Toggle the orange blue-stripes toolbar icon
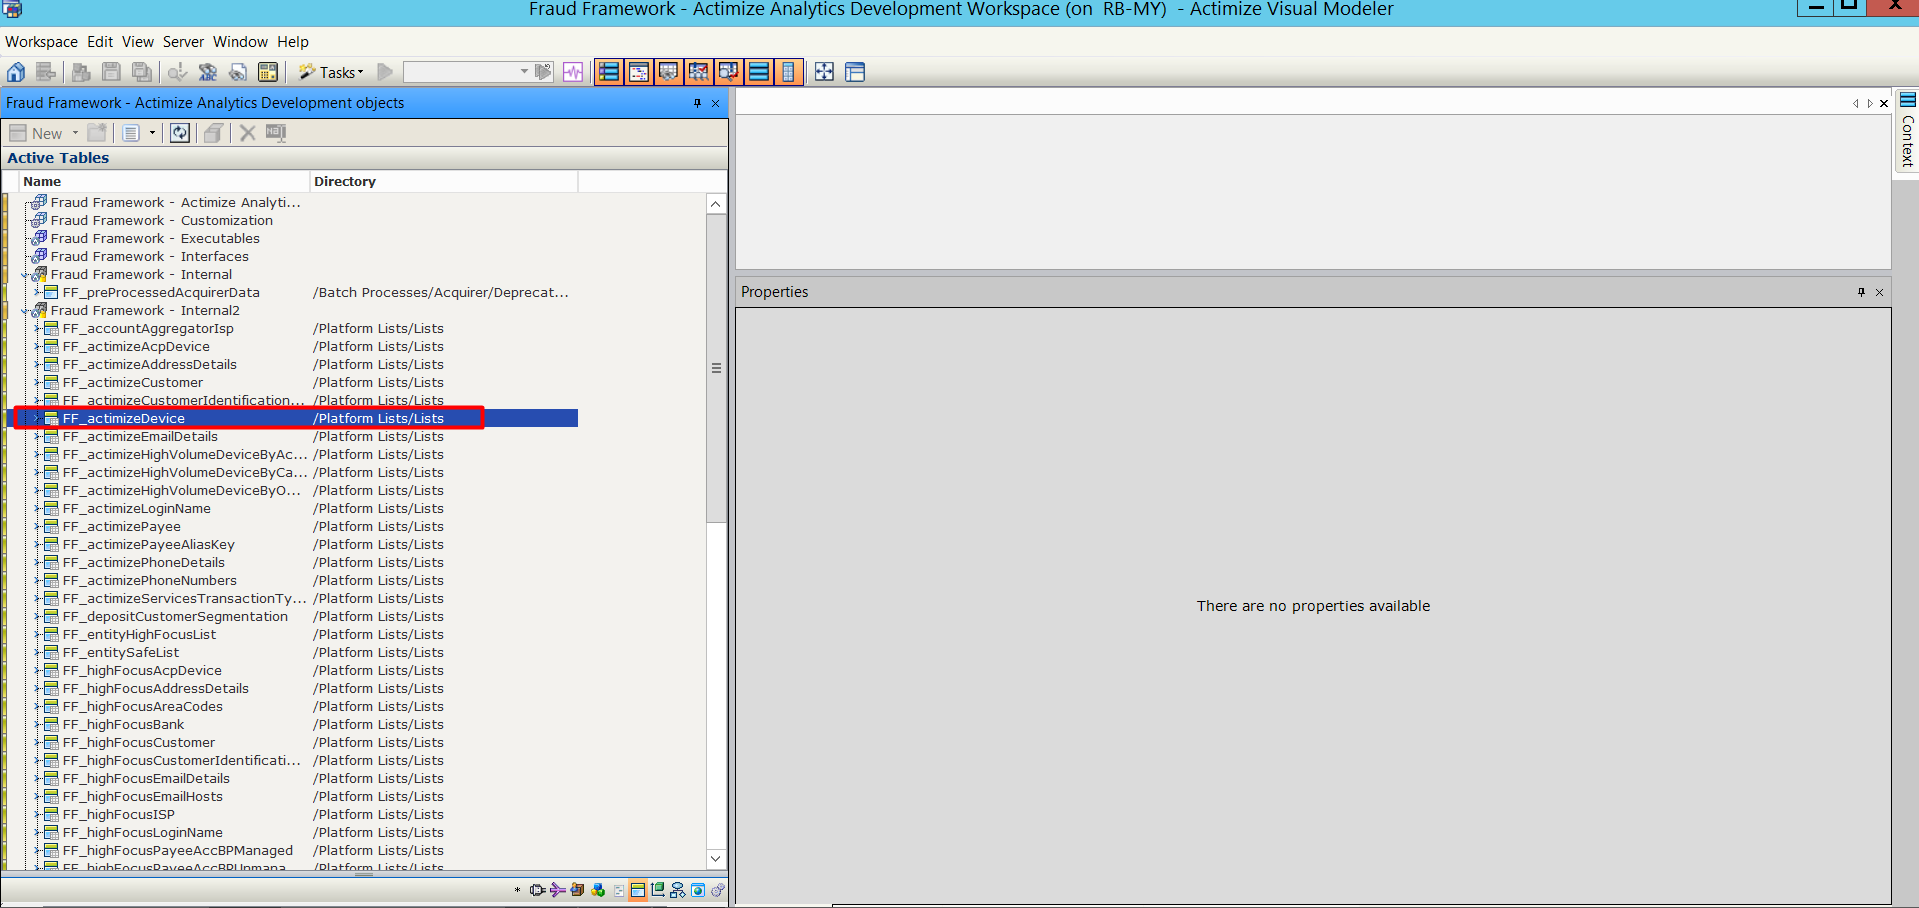This screenshot has height=908, width=1919. click(759, 72)
